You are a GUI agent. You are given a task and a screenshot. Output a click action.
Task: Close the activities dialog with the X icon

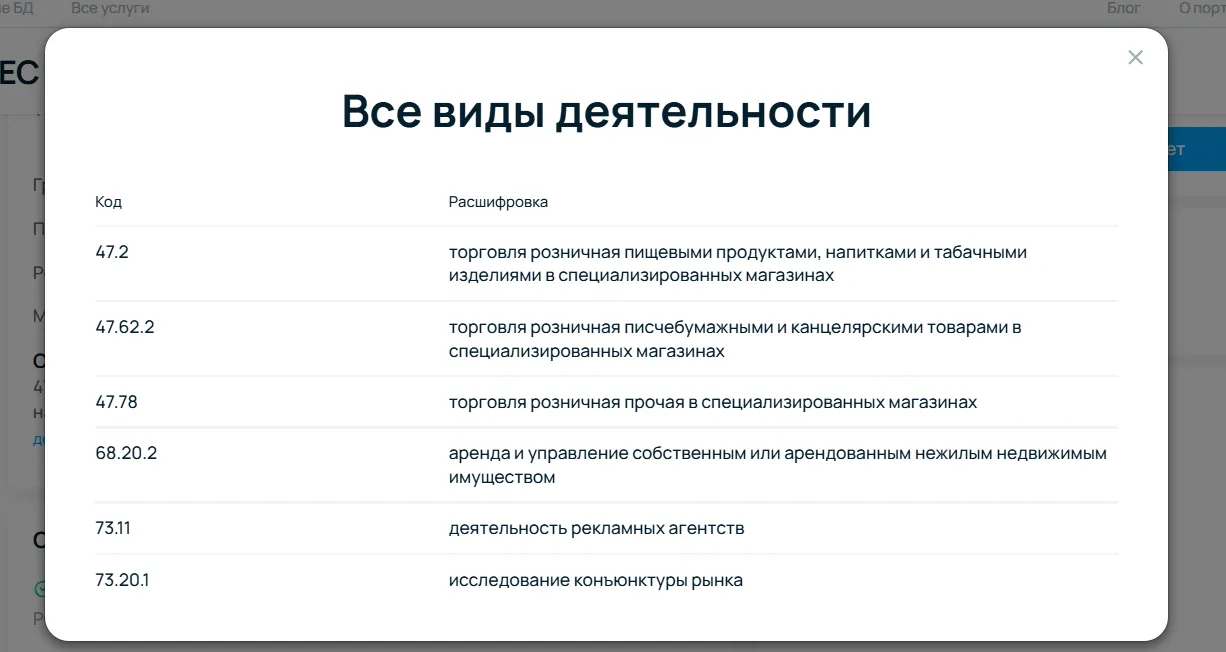coord(1135,58)
